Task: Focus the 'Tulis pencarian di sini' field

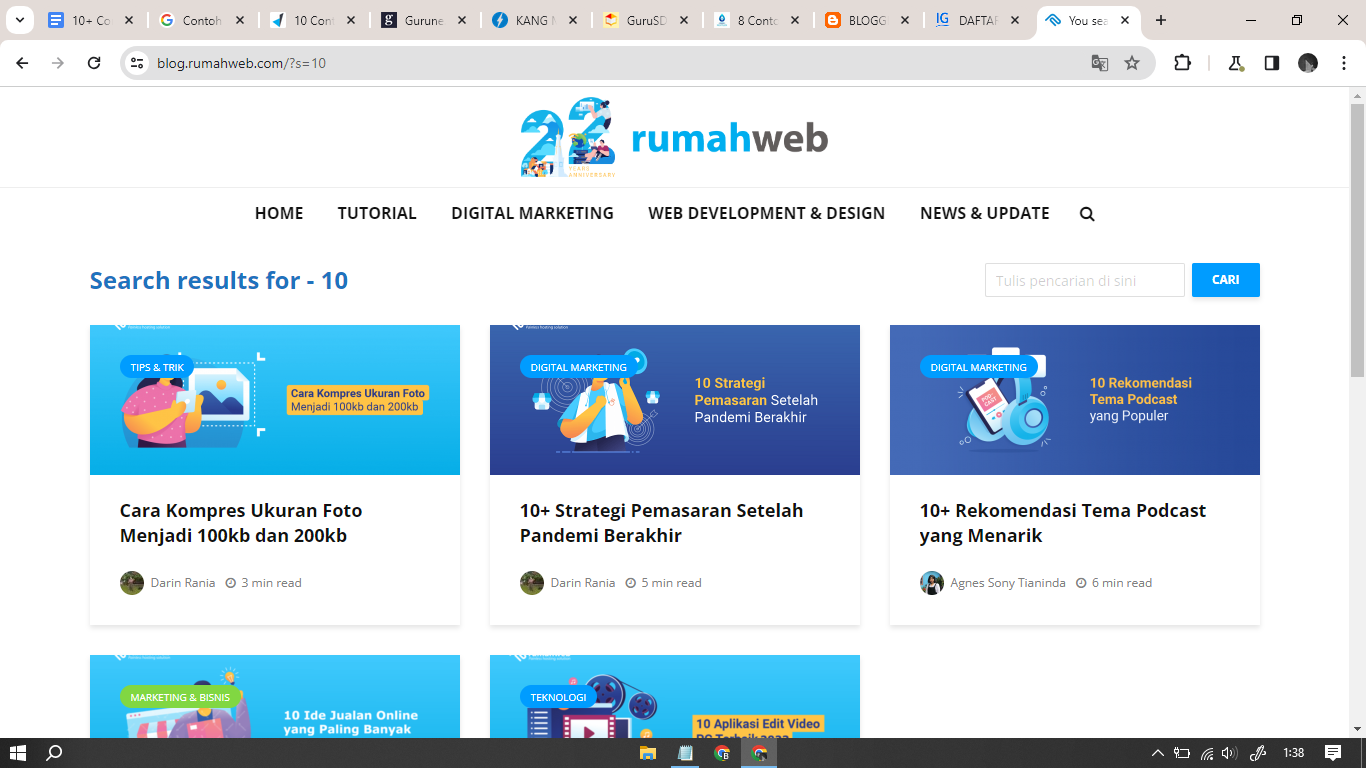Action: pos(1085,280)
